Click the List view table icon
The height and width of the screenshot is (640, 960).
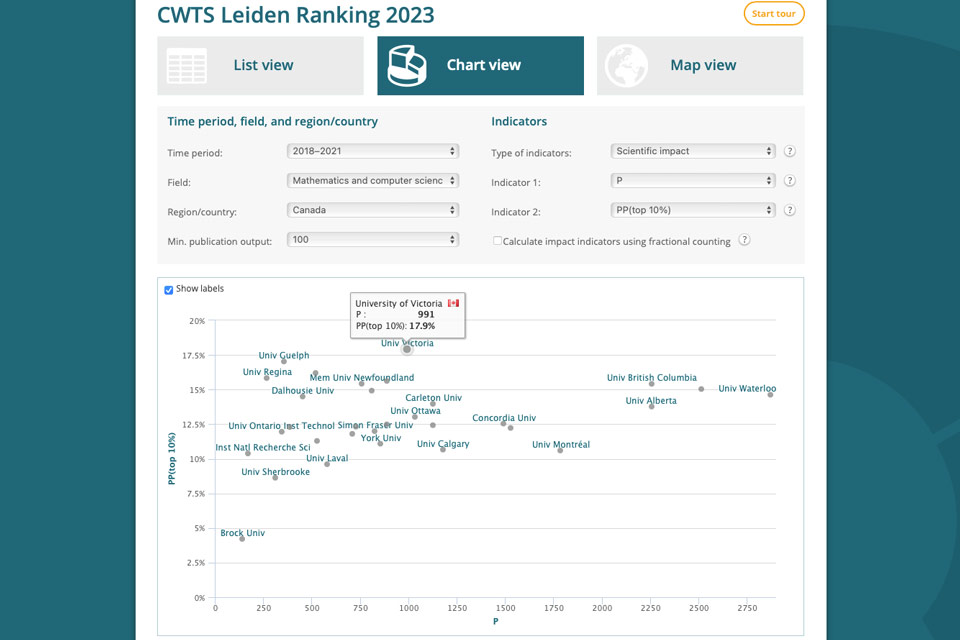186,66
